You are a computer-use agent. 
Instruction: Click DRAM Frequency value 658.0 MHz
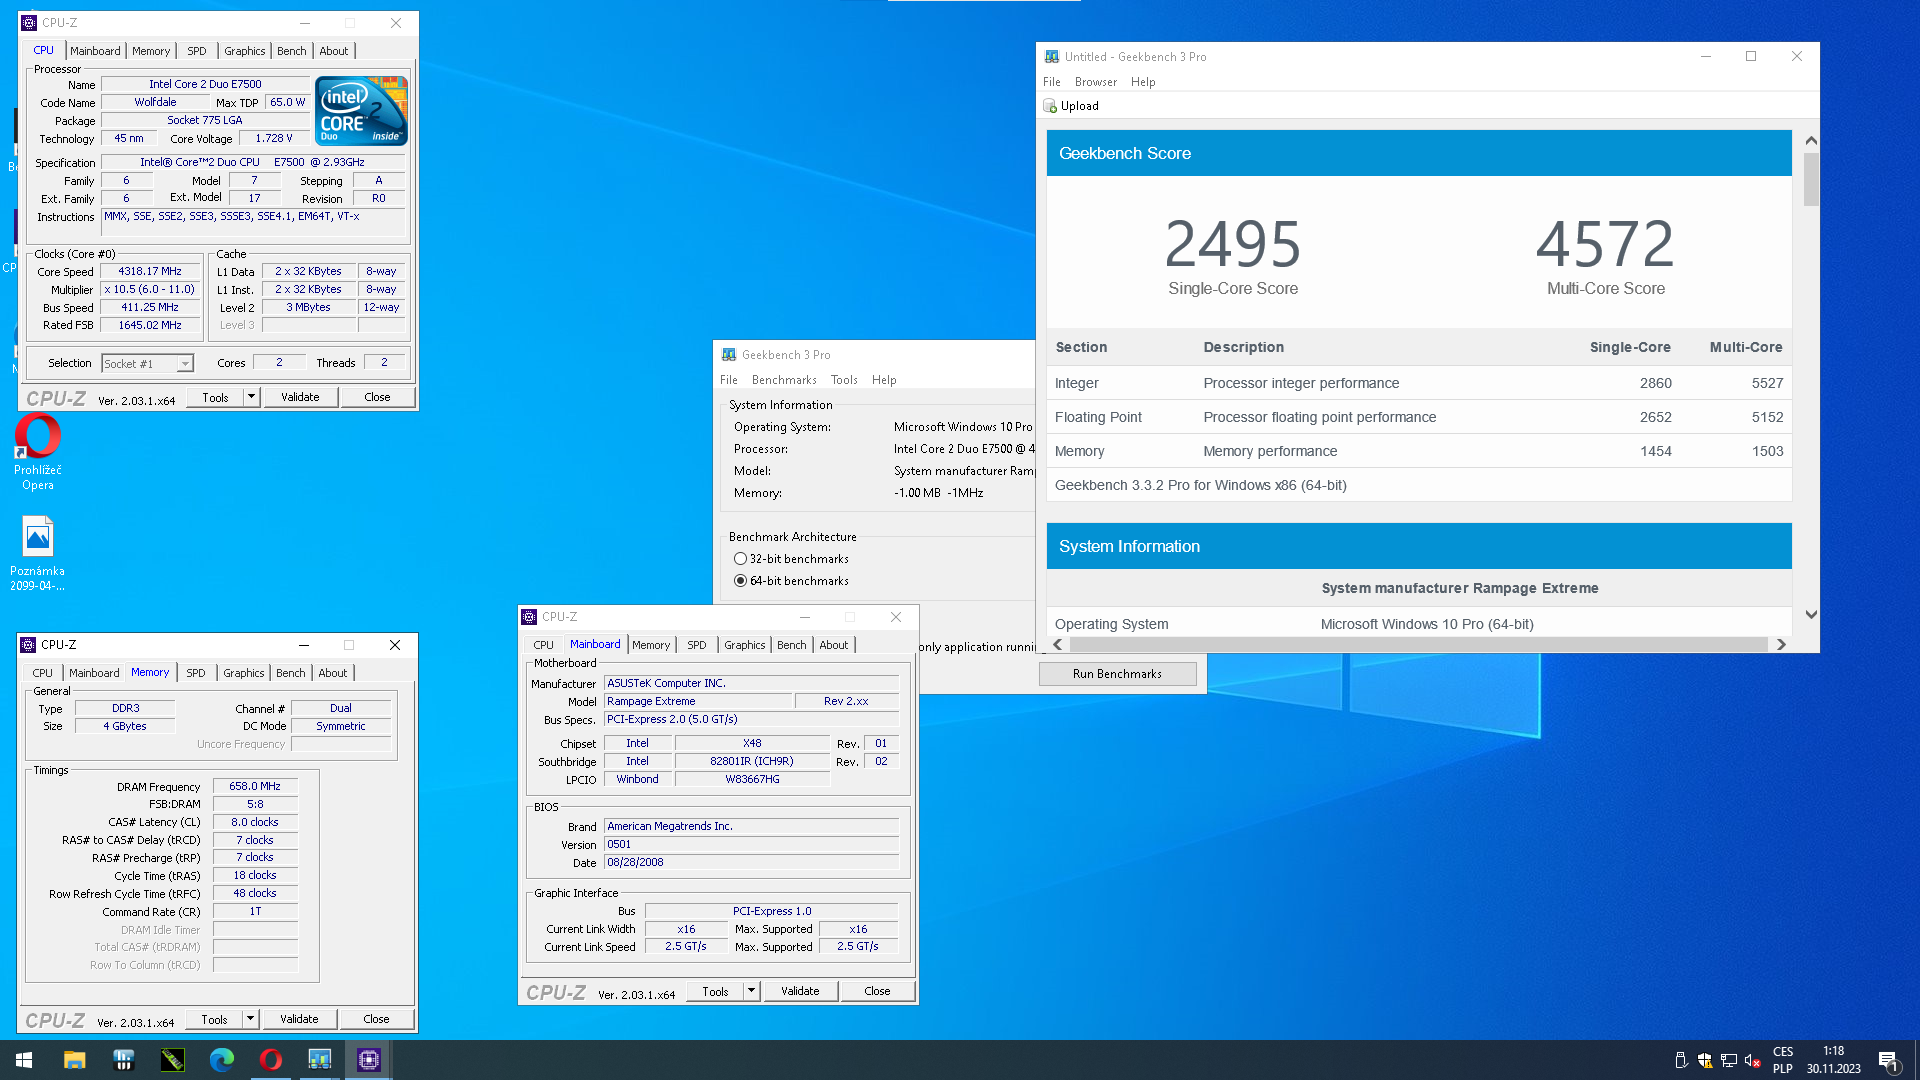tap(255, 786)
